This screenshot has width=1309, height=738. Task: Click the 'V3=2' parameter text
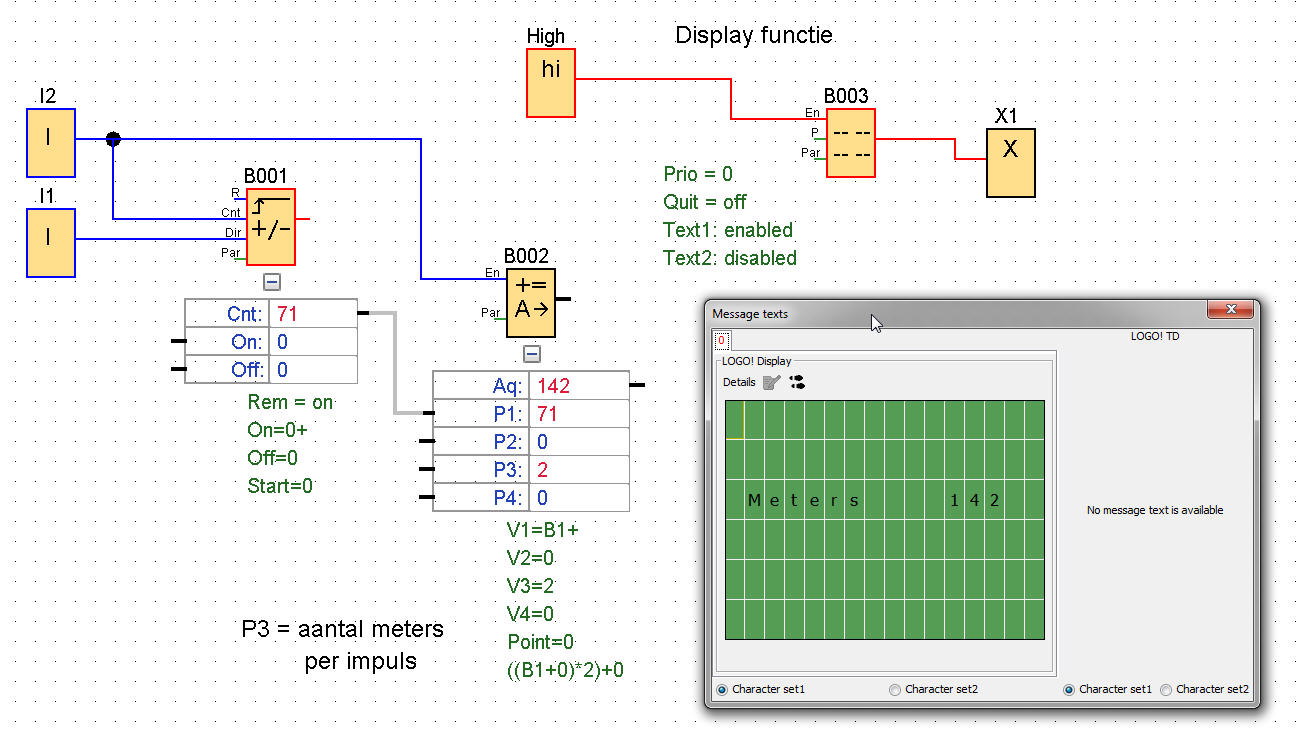531,586
